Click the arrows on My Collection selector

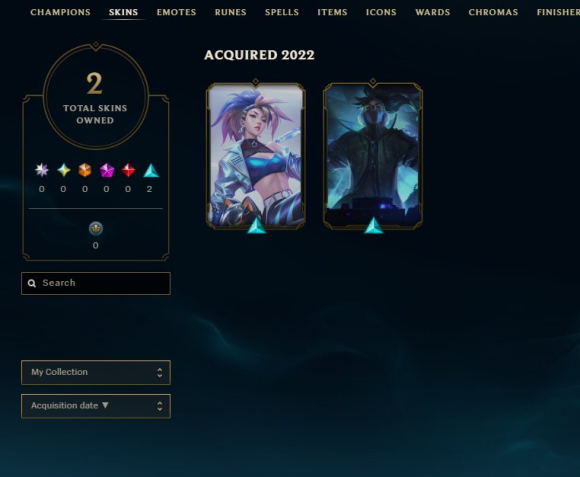tap(159, 372)
